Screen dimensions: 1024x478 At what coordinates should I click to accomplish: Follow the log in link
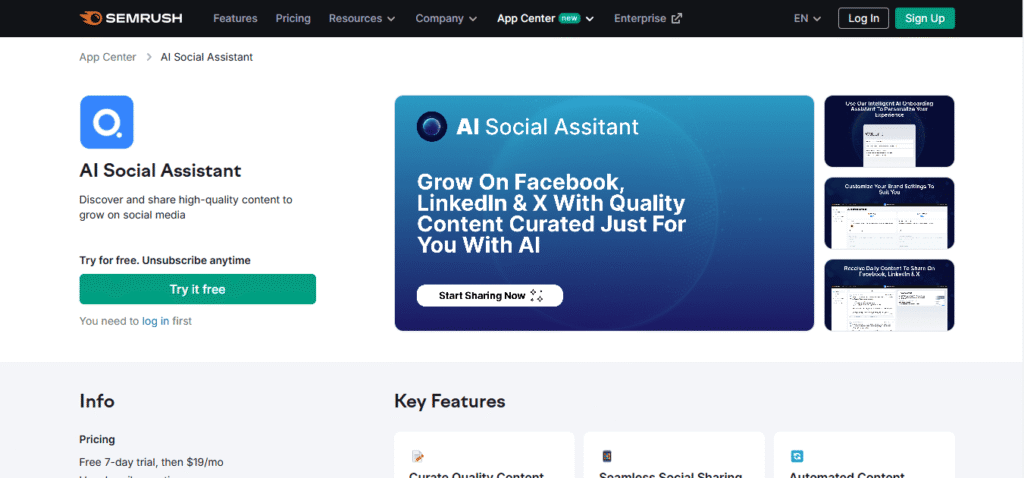(x=155, y=321)
